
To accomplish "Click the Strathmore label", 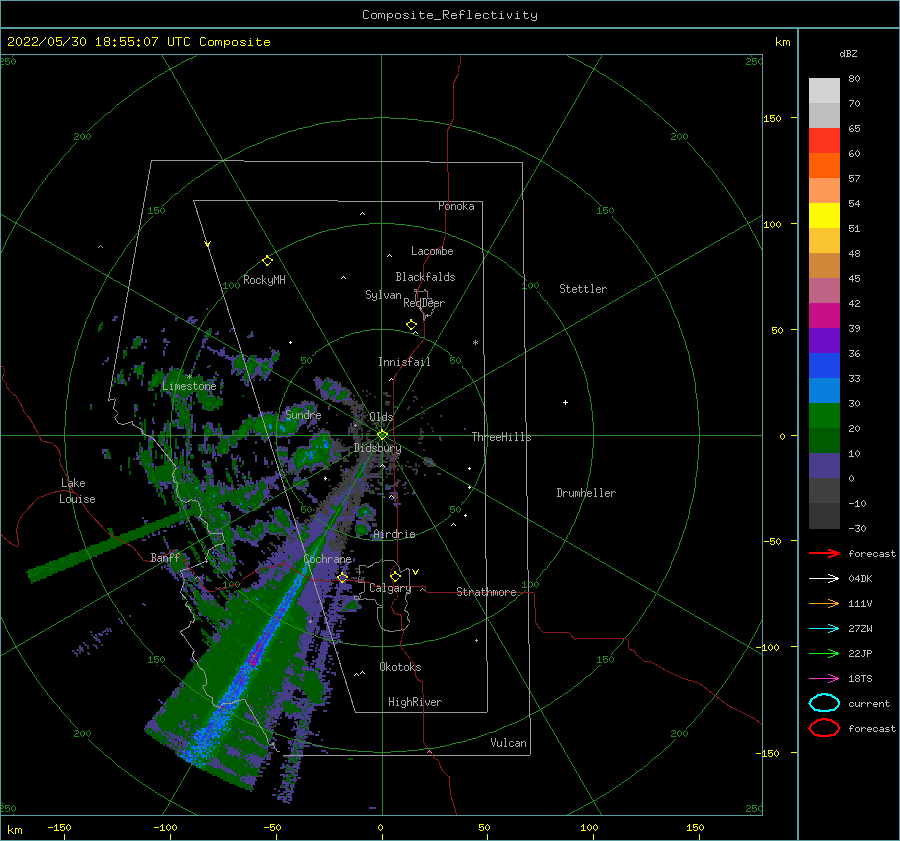I will 486,592.
